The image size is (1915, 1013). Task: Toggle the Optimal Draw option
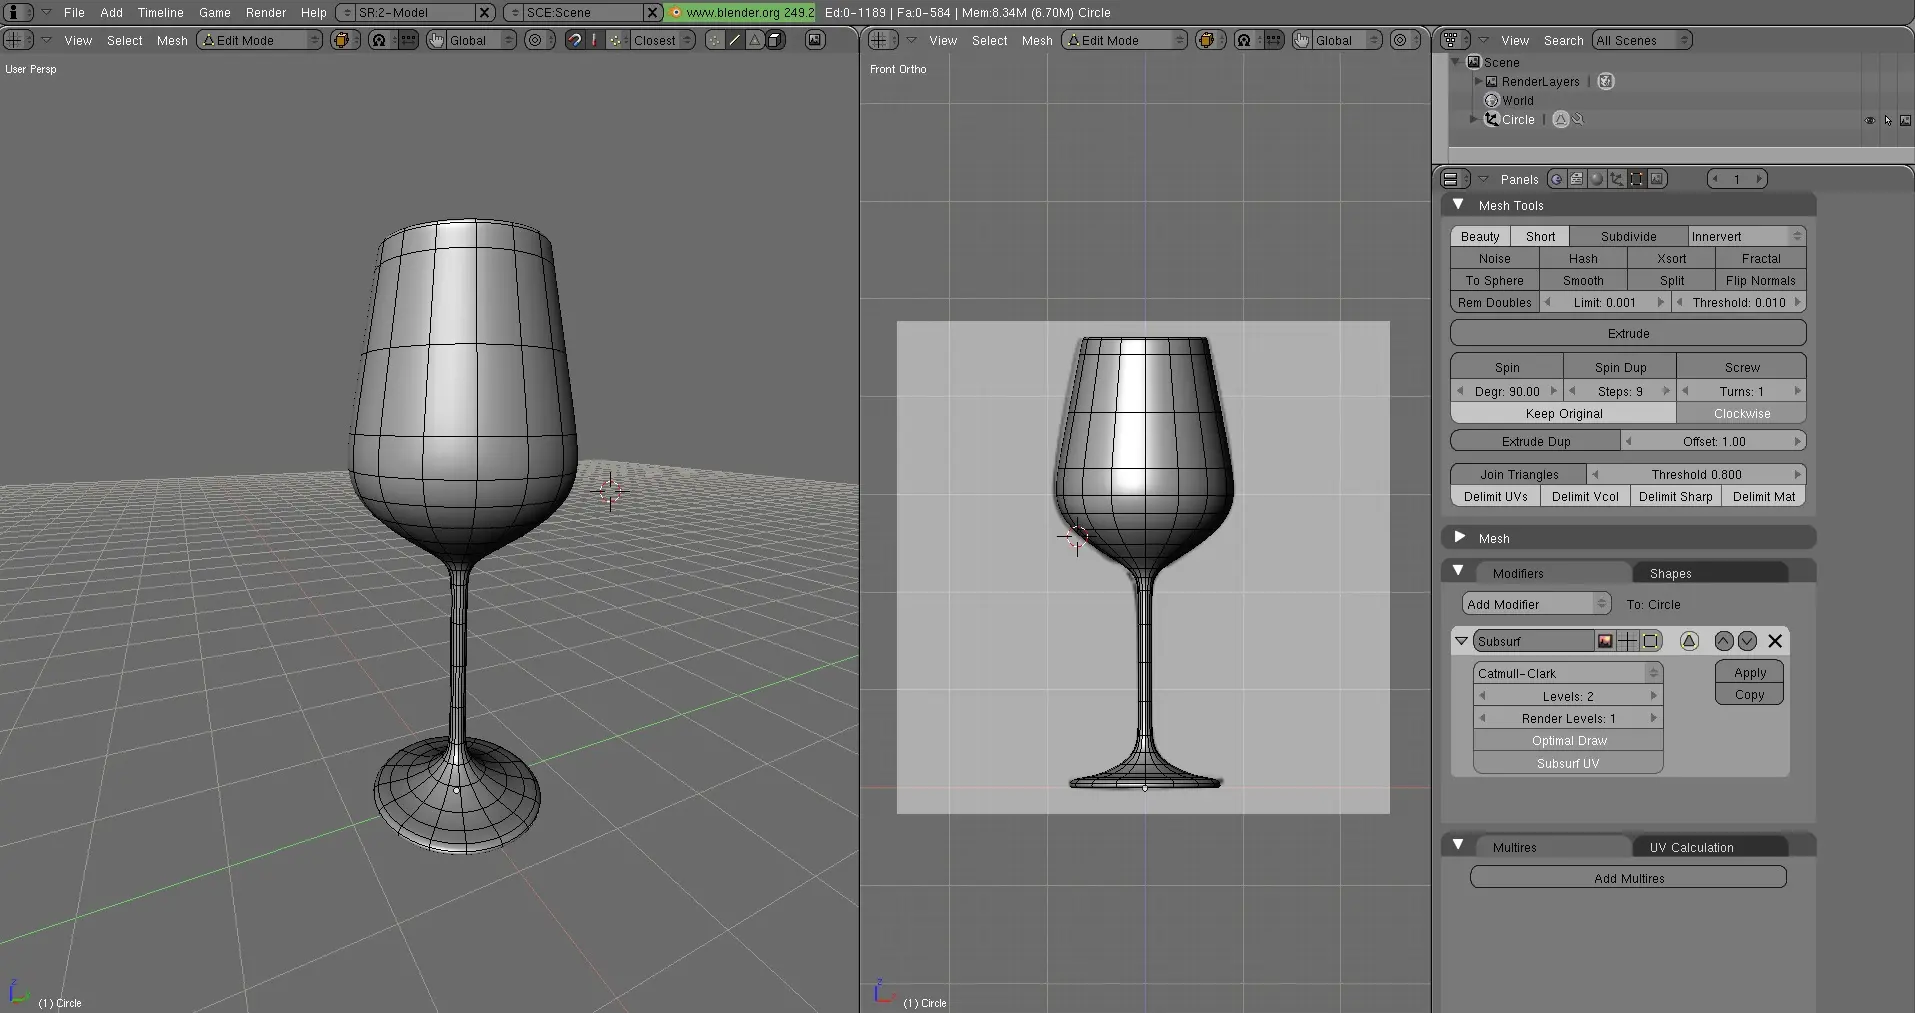pos(1568,741)
